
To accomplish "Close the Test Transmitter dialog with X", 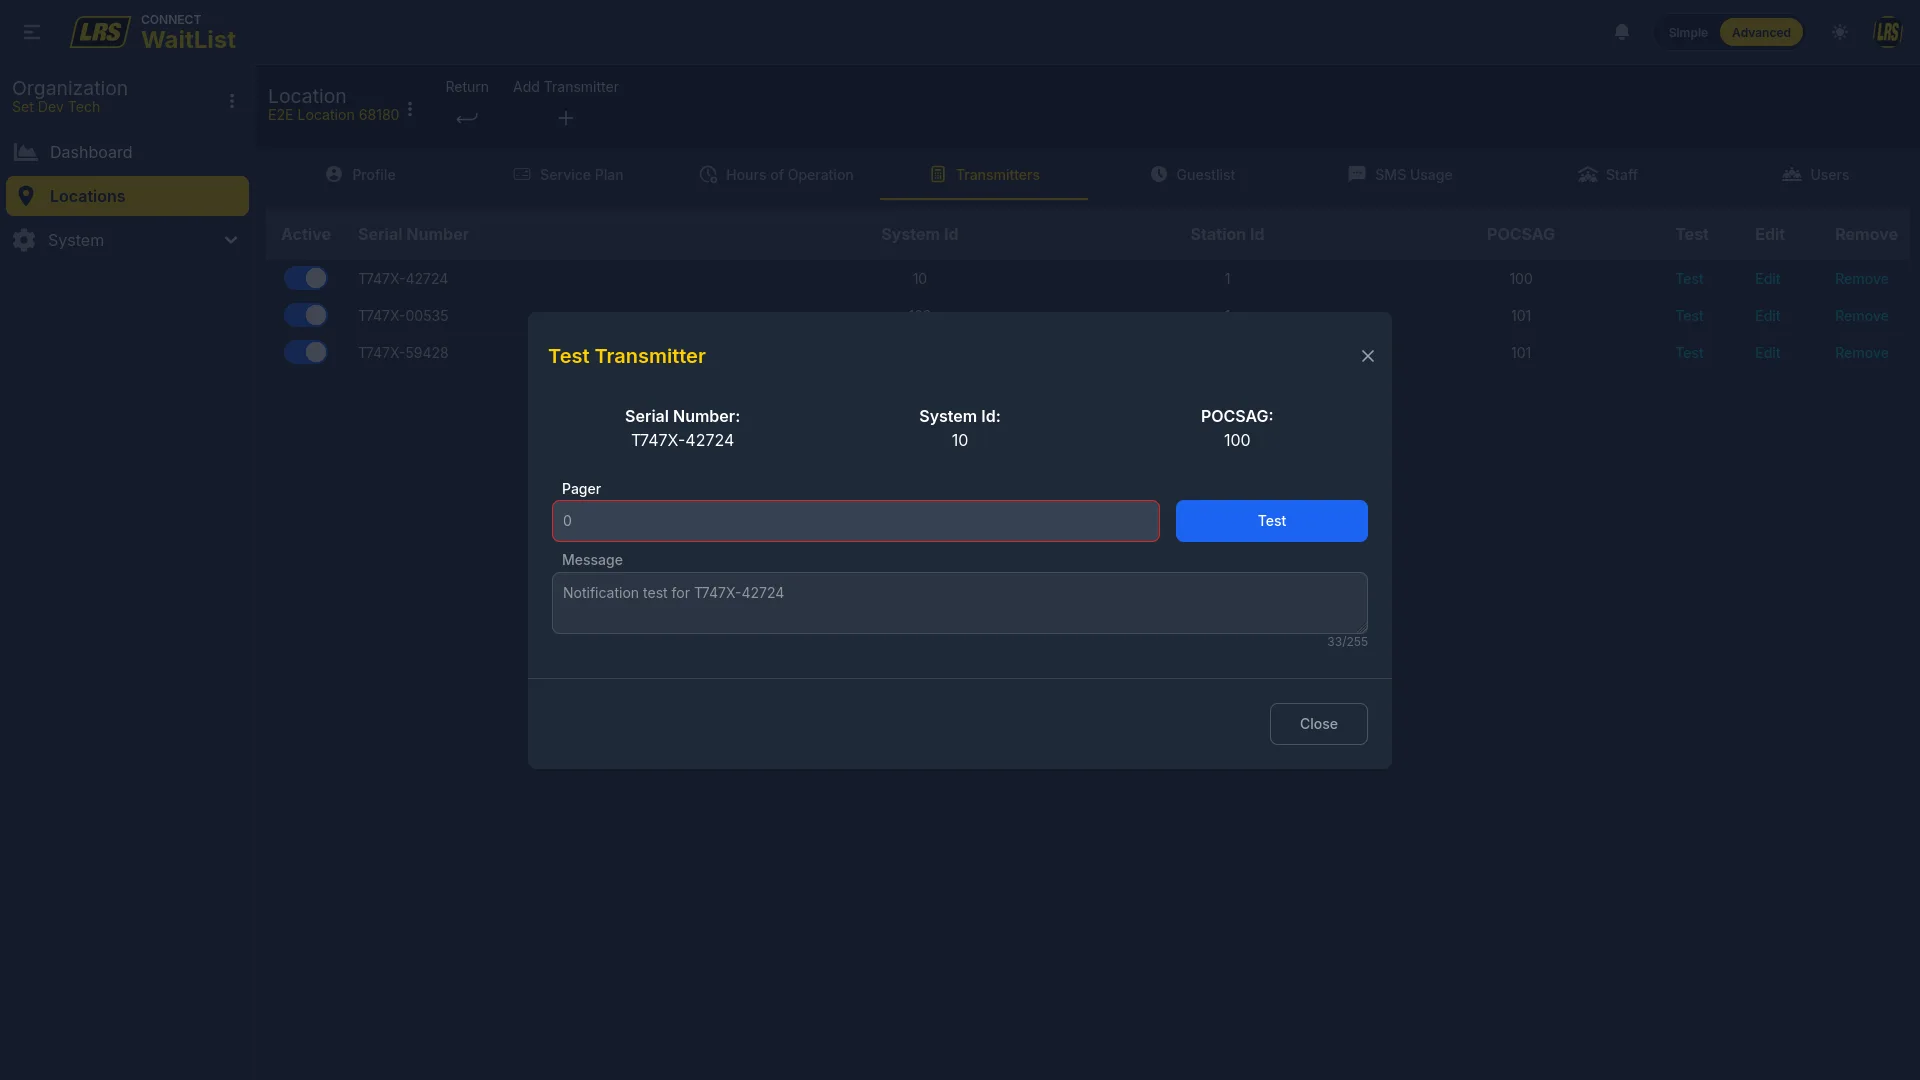I will (1368, 356).
